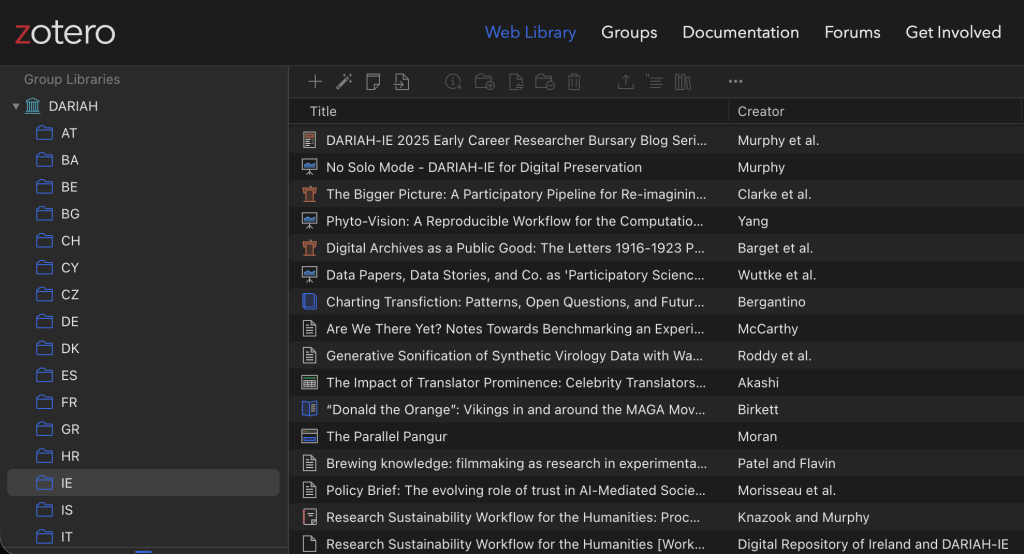The width and height of the screenshot is (1024, 554).
Task: Open the IT collection
Action: [143, 536]
